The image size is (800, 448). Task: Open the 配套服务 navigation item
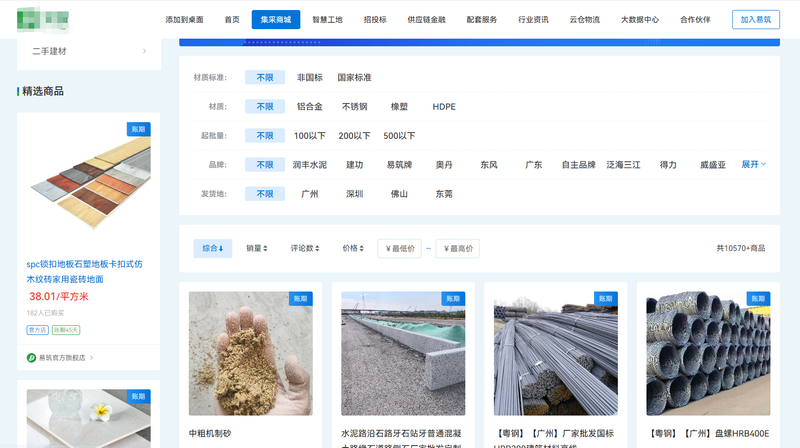coord(482,19)
